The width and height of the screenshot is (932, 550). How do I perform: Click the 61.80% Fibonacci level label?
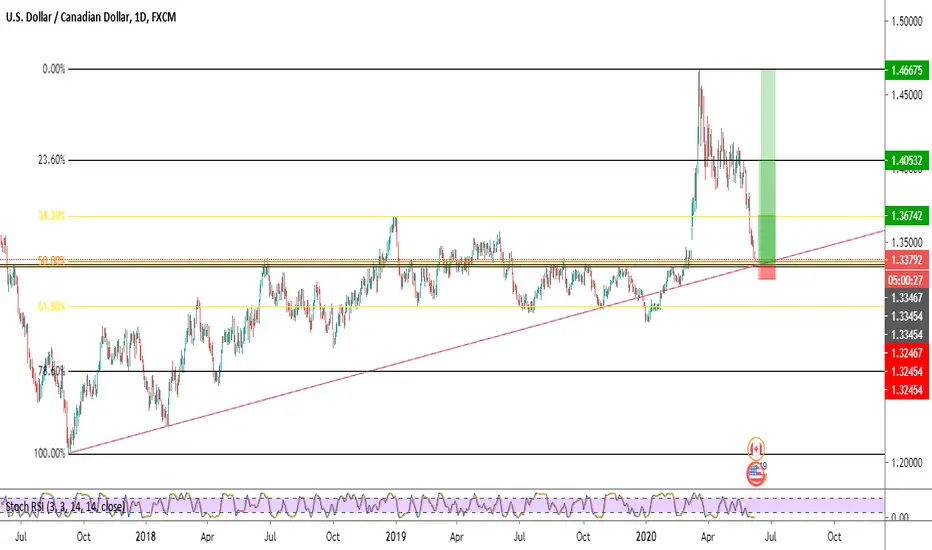point(52,307)
